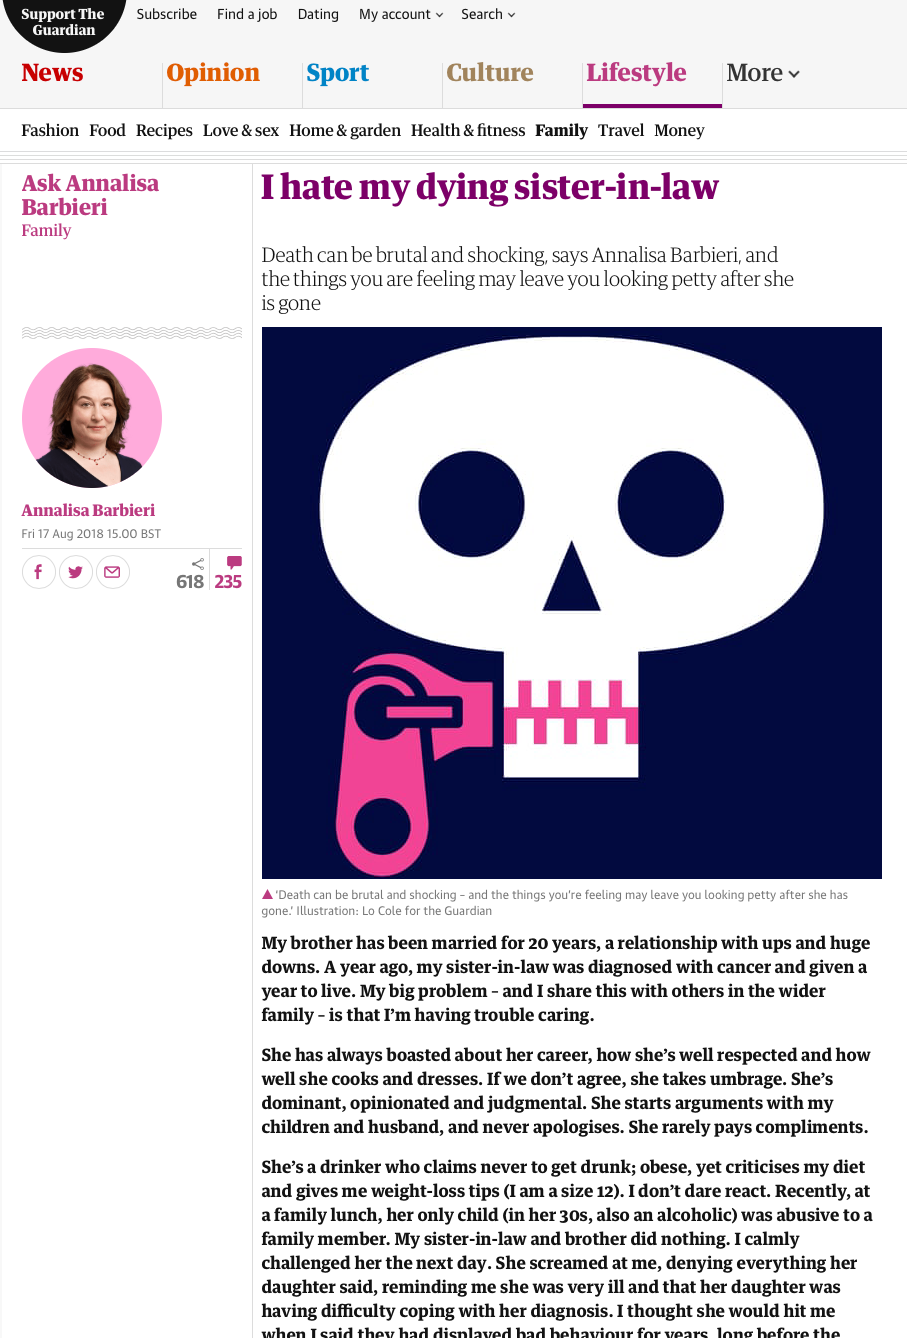This screenshot has height=1338, width=907.
Task: Share article on Twitter icon
Action: point(76,572)
